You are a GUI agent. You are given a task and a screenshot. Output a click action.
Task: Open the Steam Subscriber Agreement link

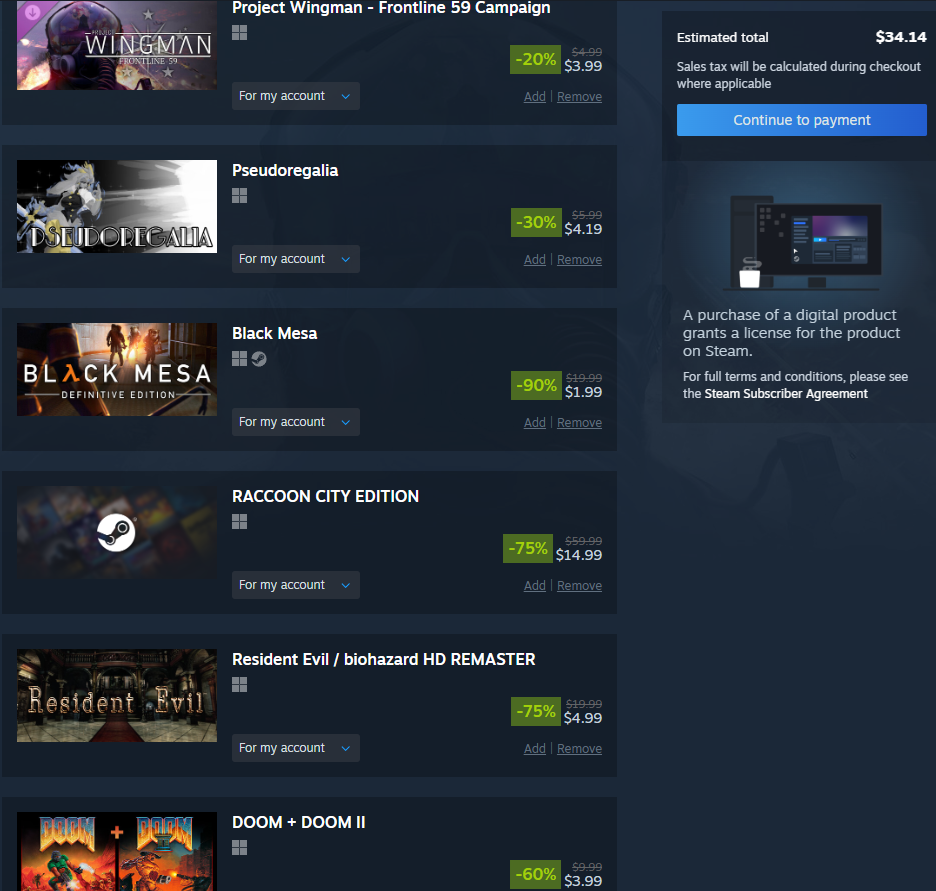pos(786,394)
